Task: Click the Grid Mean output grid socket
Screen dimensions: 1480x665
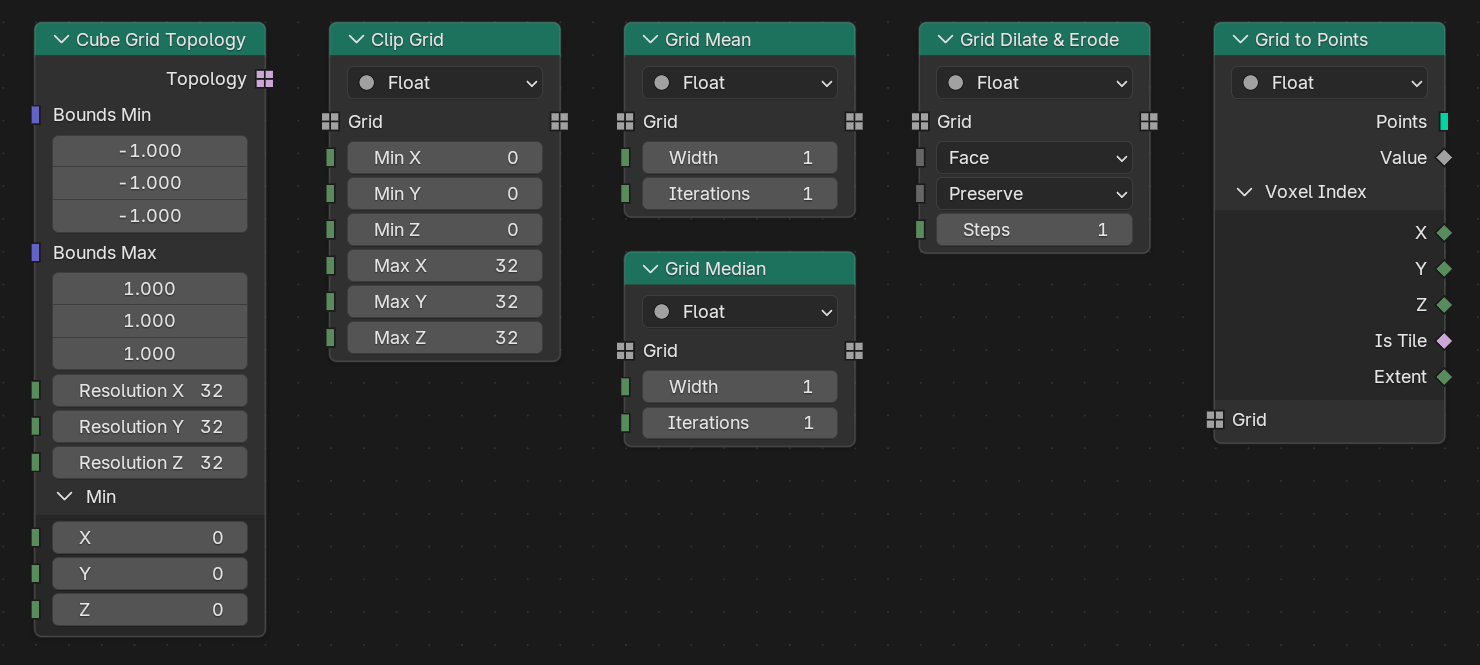Action: [854, 122]
